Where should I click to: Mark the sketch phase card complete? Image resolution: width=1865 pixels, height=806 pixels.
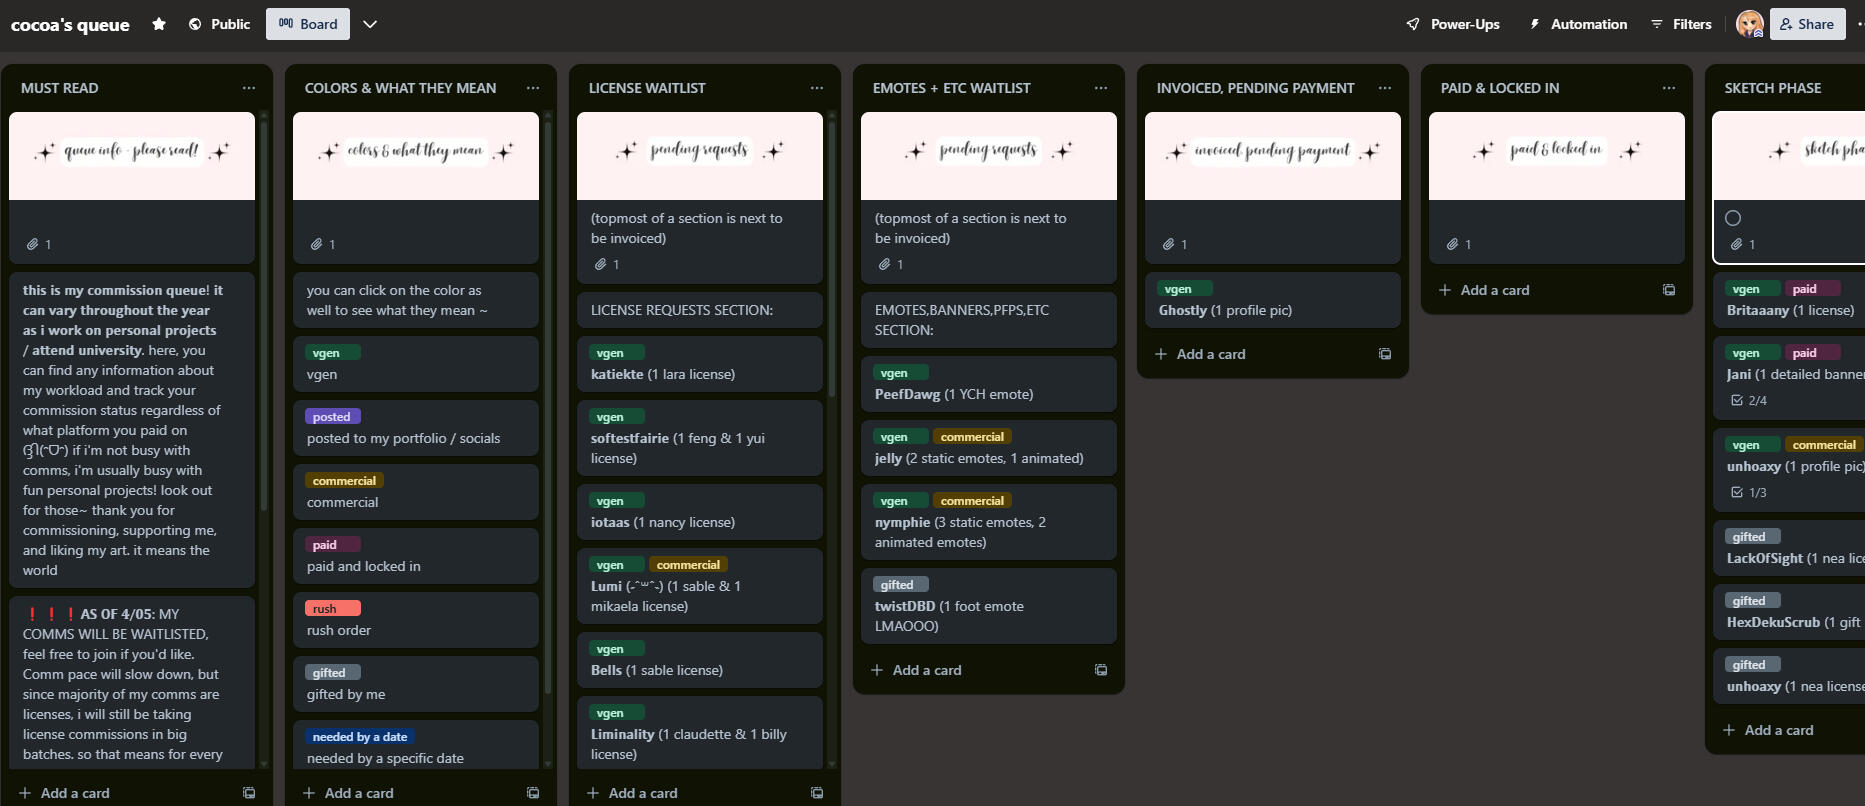tap(1733, 218)
